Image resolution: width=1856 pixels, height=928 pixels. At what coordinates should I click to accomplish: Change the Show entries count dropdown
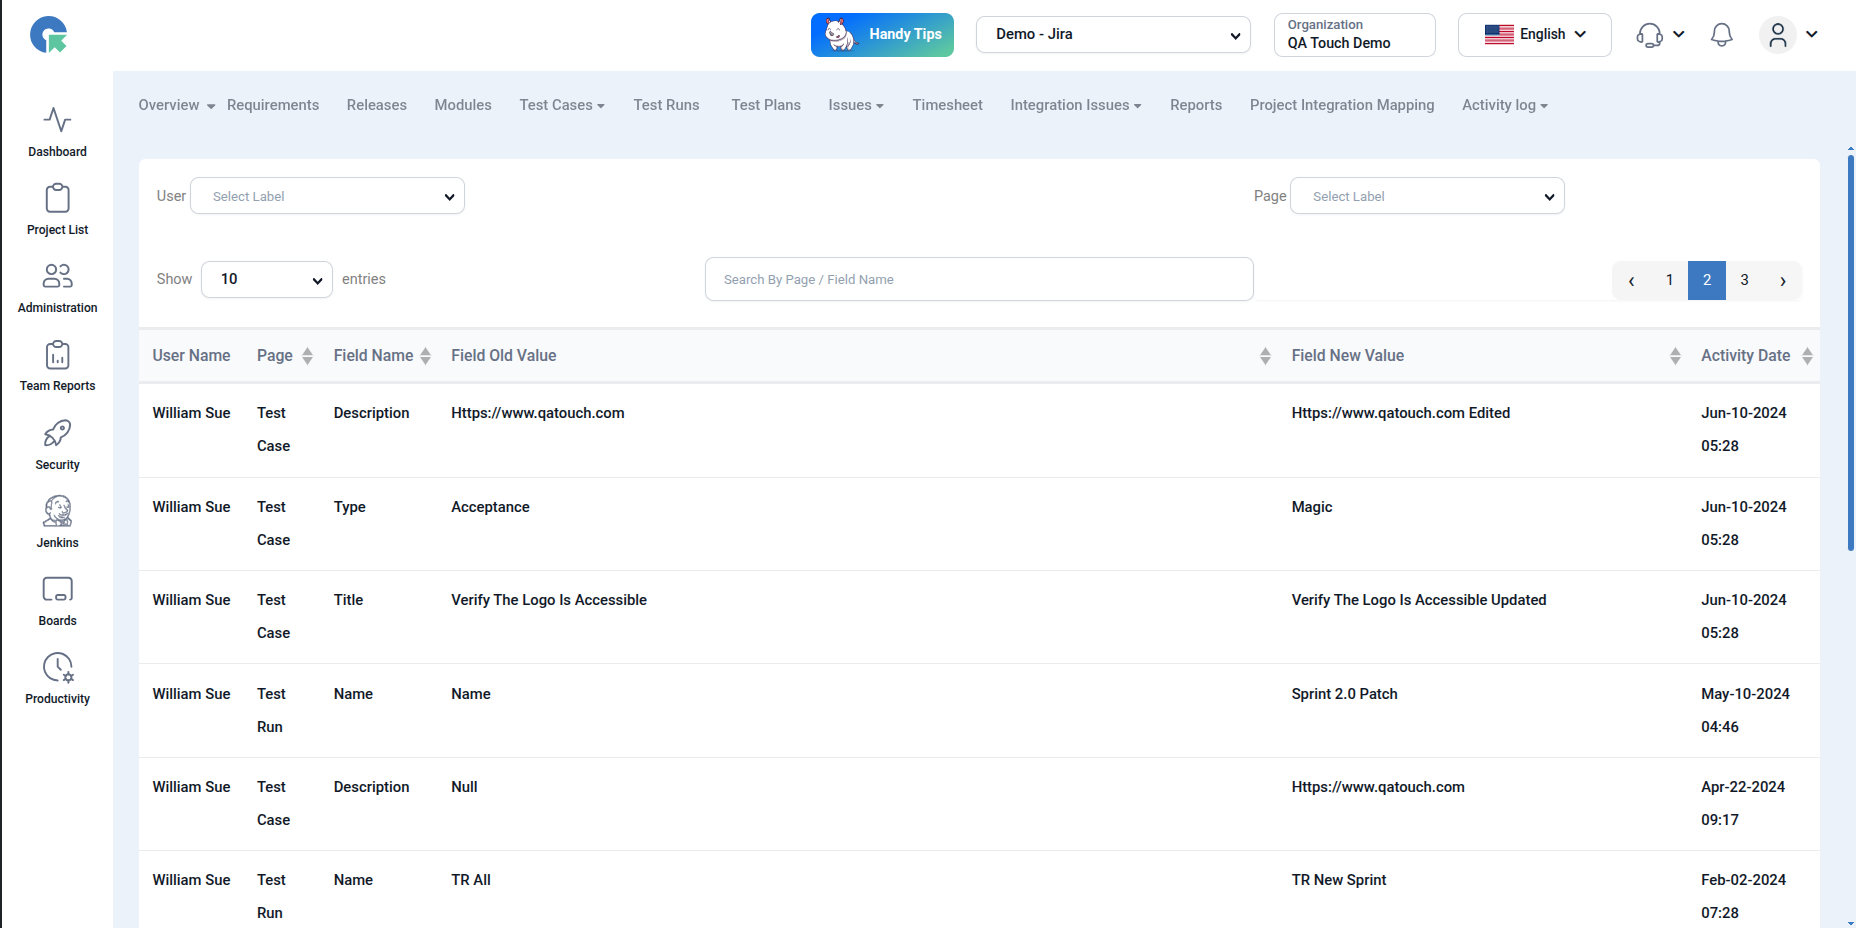tap(267, 280)
